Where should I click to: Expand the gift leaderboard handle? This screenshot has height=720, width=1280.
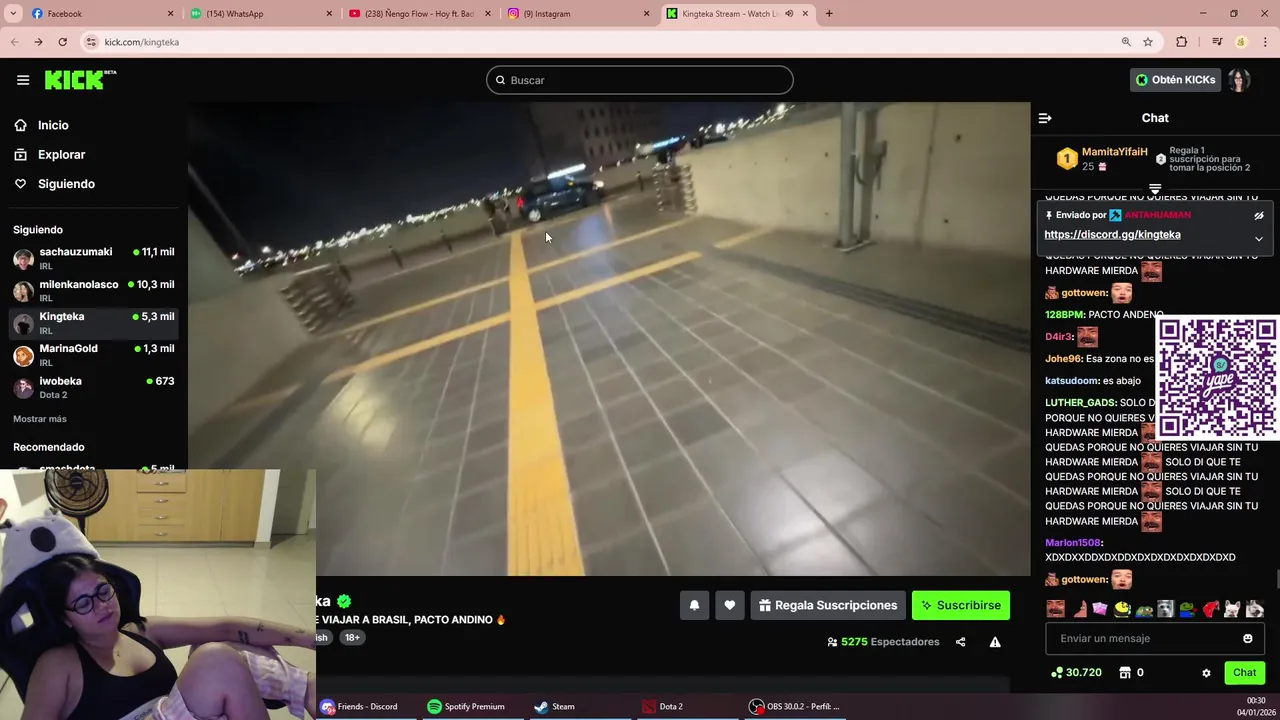coord(1155,188)
